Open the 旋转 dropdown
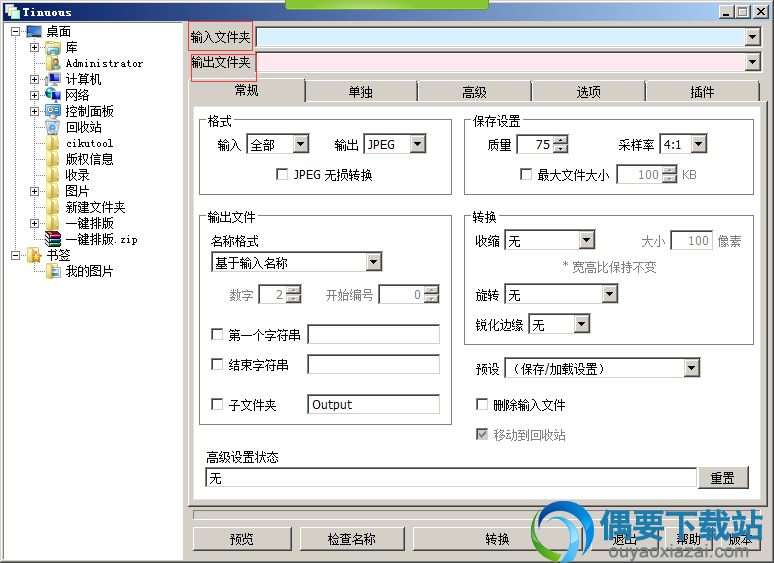Viewport: 774px width, 563px height. [610, 295]
